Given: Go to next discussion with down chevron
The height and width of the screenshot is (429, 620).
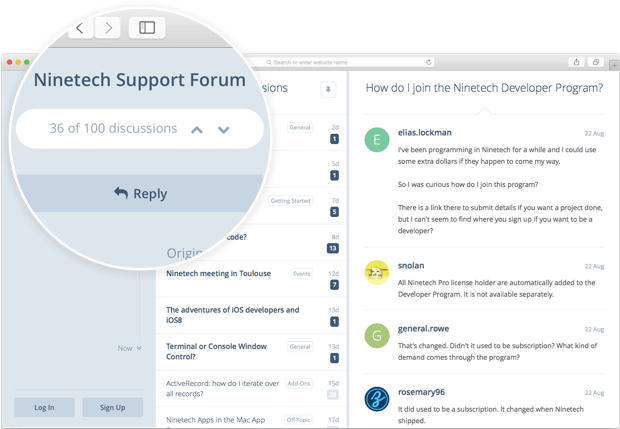Looking at the screenshot, I should (x=224, y=129).
